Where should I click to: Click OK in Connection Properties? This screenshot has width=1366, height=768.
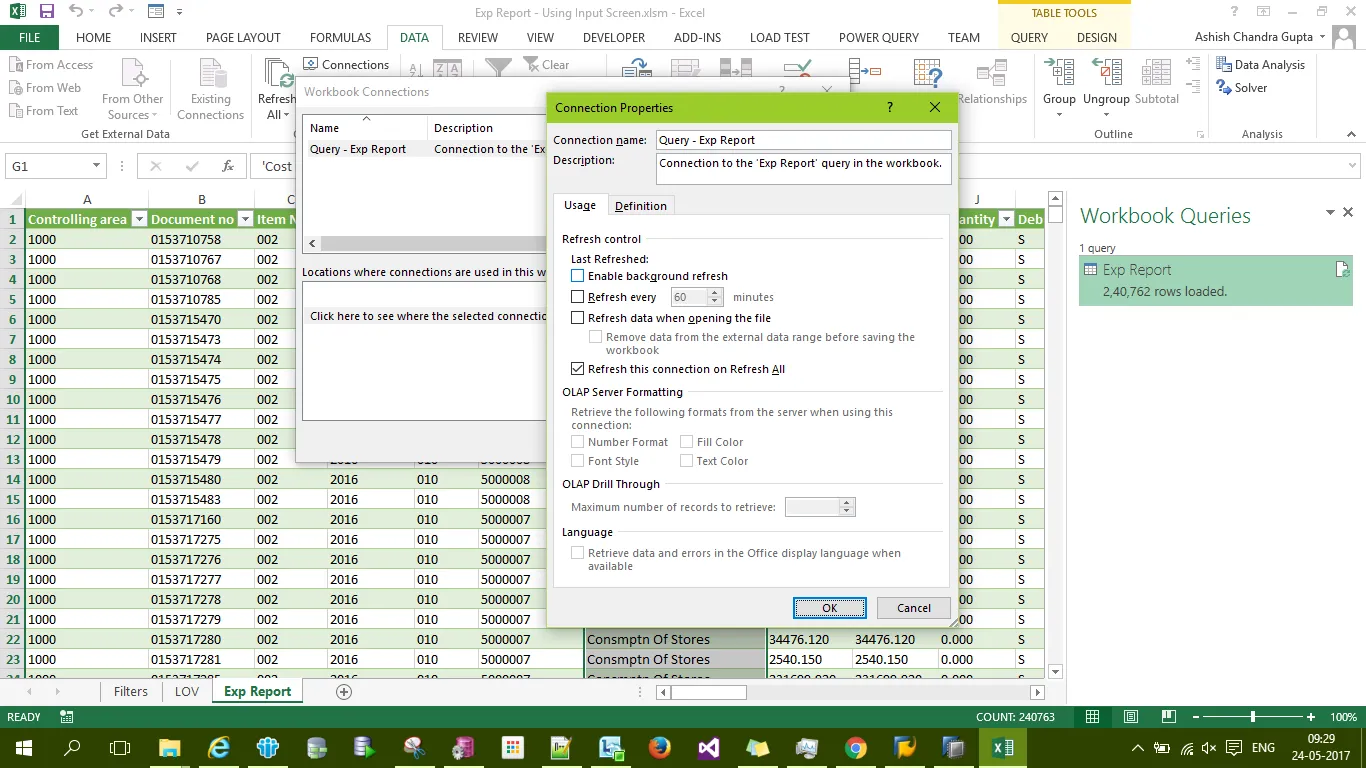pyautogui.click(x=829, y=607)
